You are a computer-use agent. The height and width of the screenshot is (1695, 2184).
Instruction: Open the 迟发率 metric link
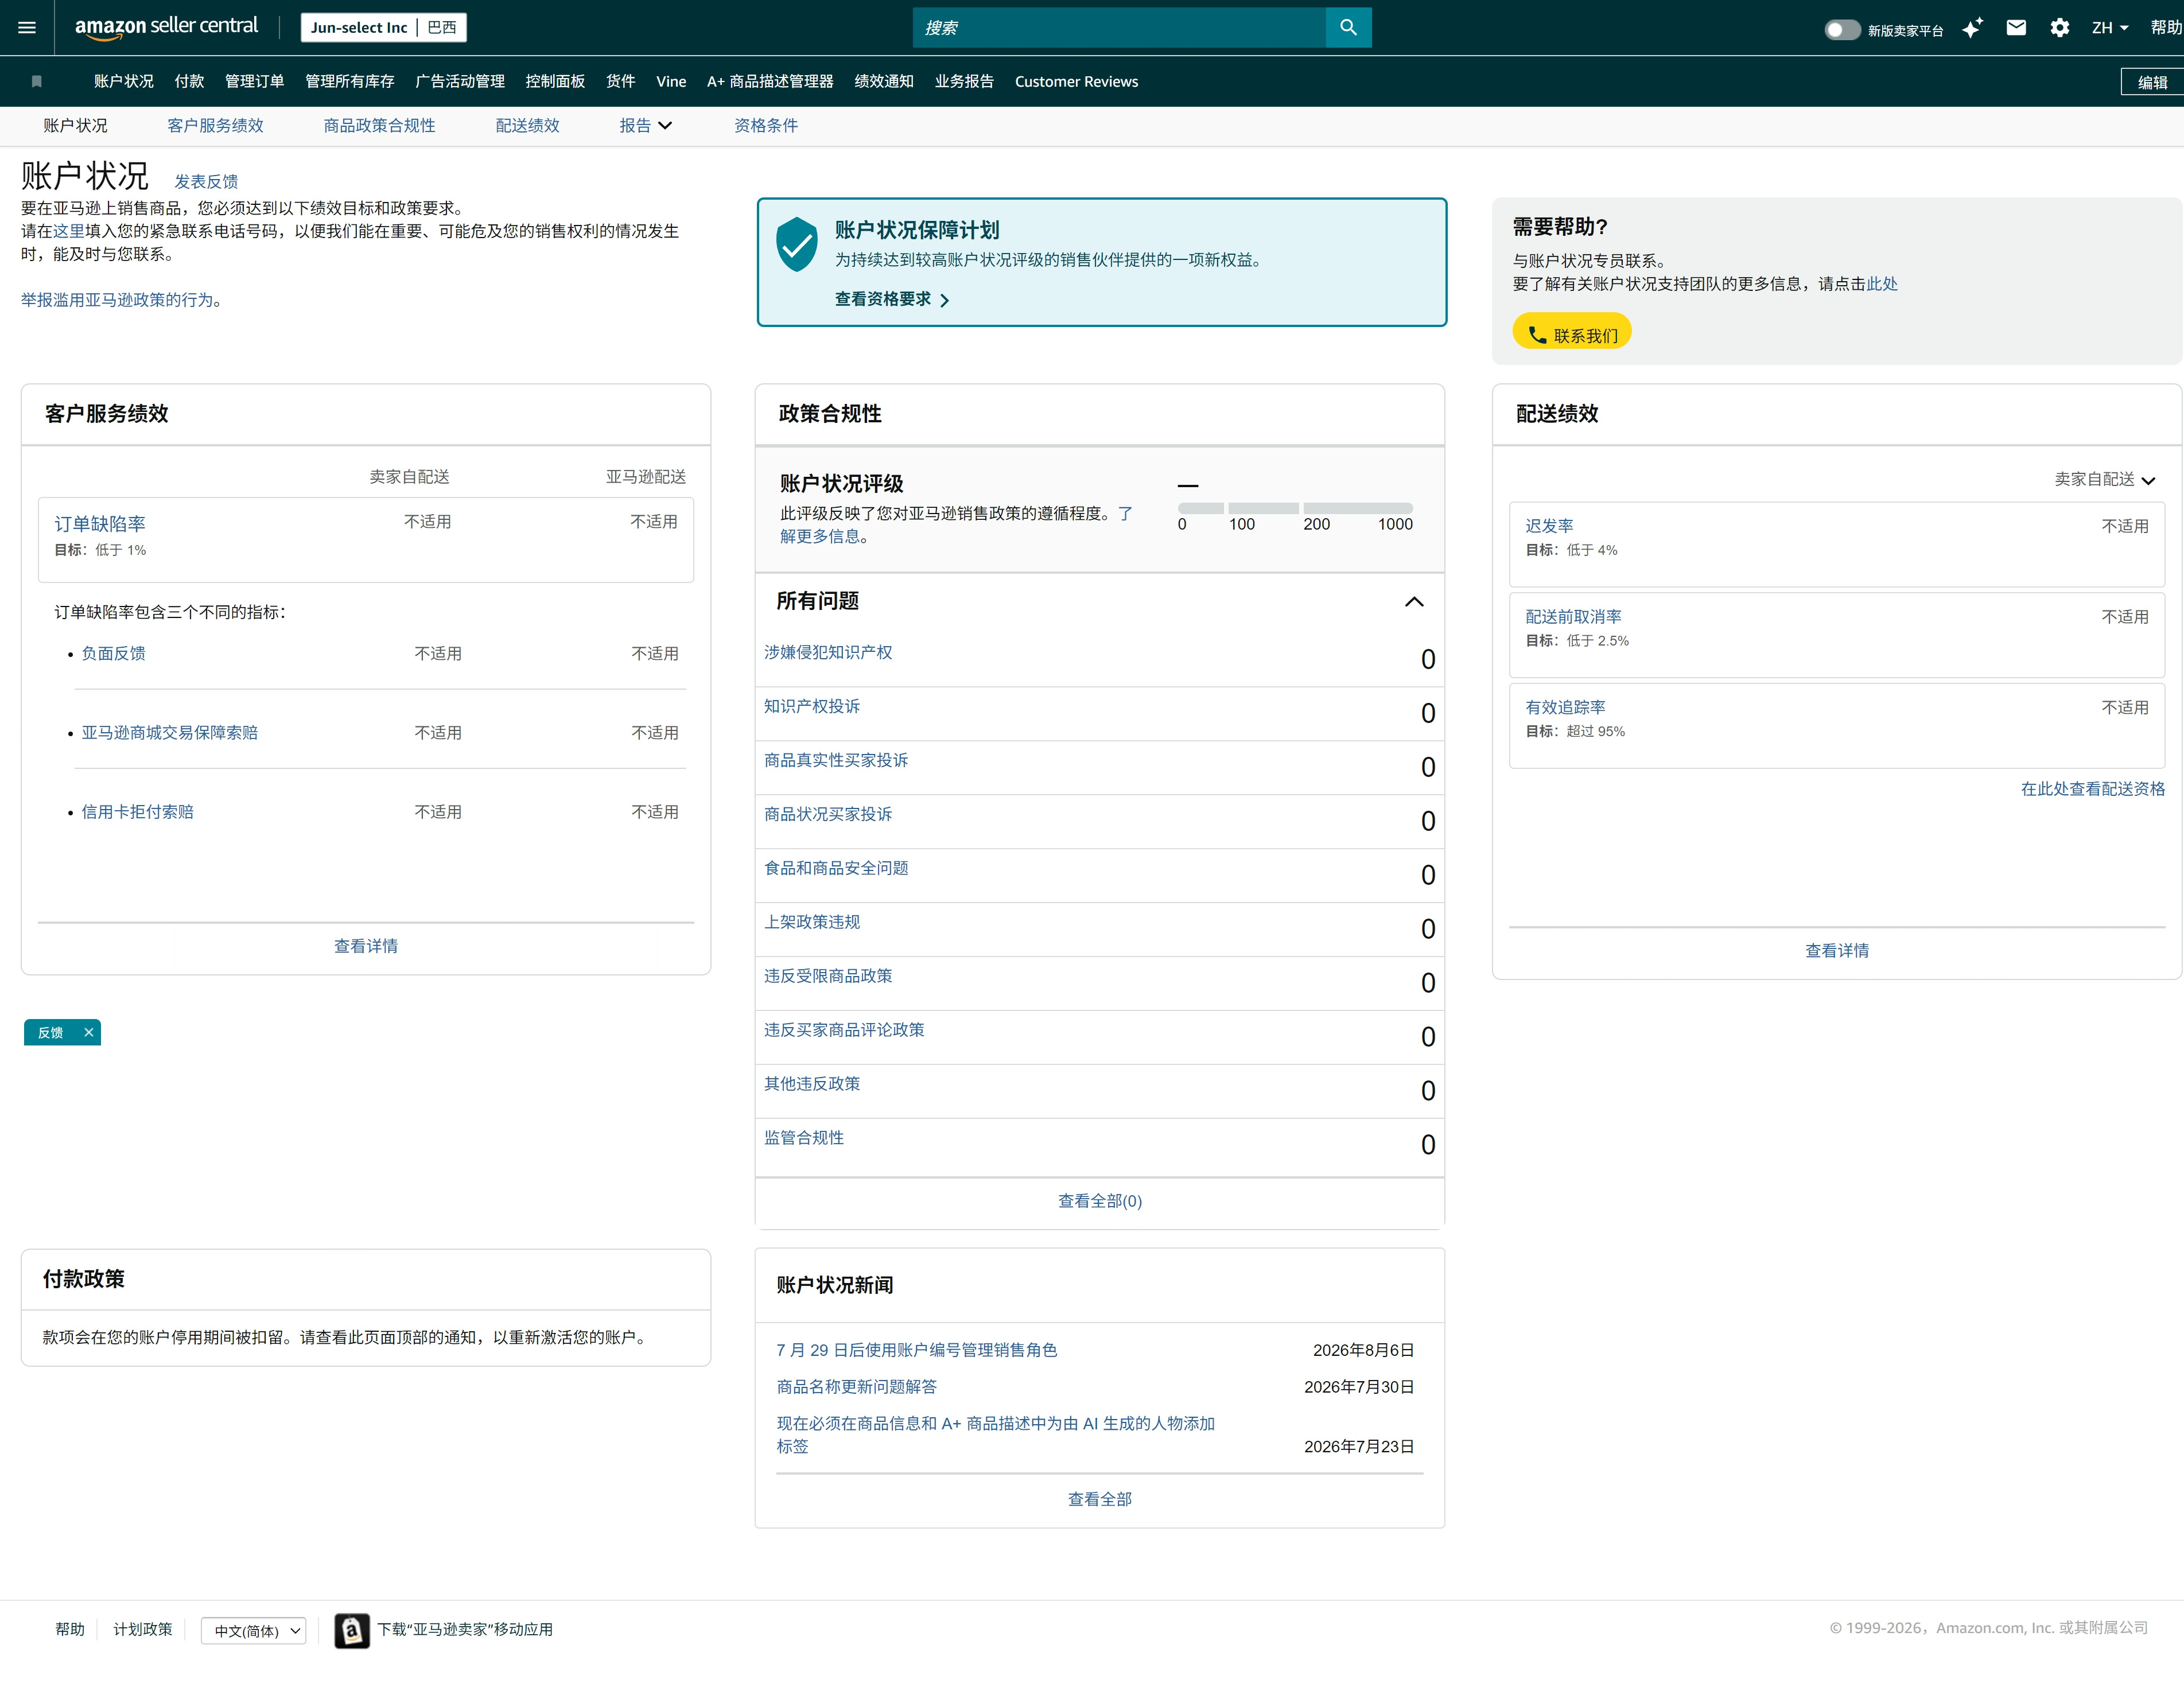(1549, 525)
